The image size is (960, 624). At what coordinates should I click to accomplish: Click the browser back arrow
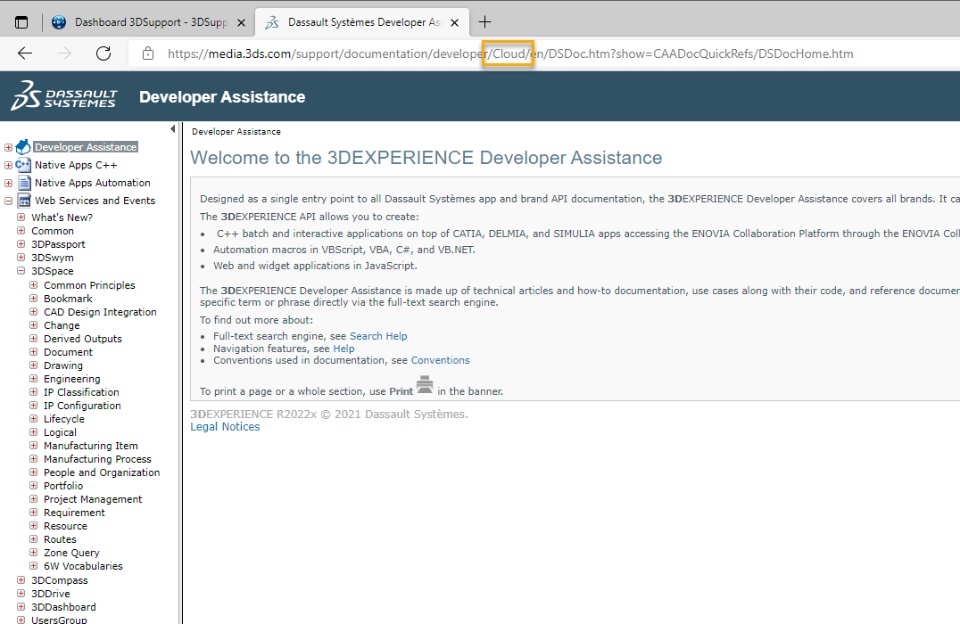[25, 53]
